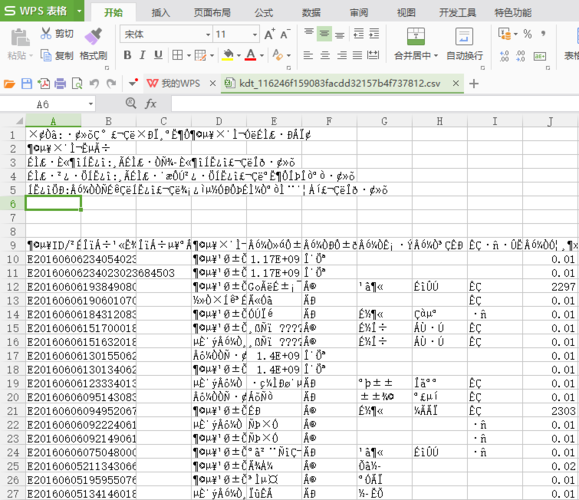579x500 pixels.
Task: Toggle Italic formatting
Action: click(143, 55)
